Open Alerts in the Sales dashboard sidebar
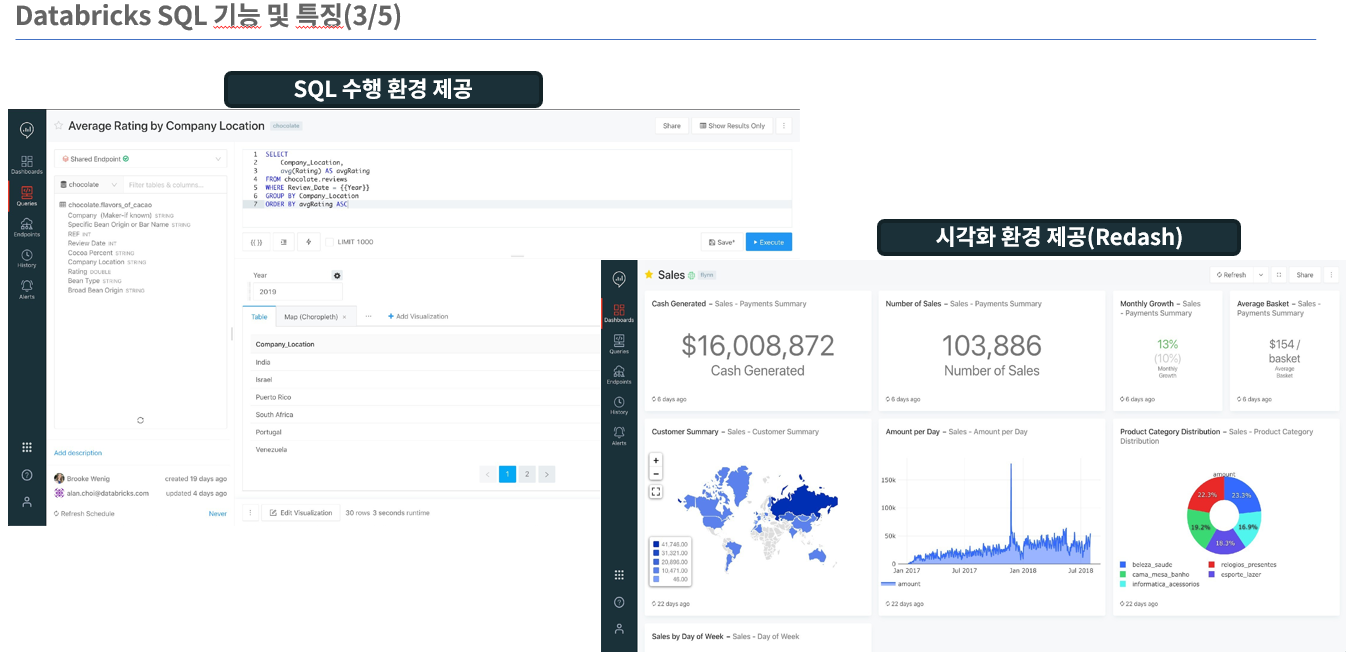Image resolution: width=1350 pixels, height=660 pixels. pyautogui.click(x=619, y=435)
